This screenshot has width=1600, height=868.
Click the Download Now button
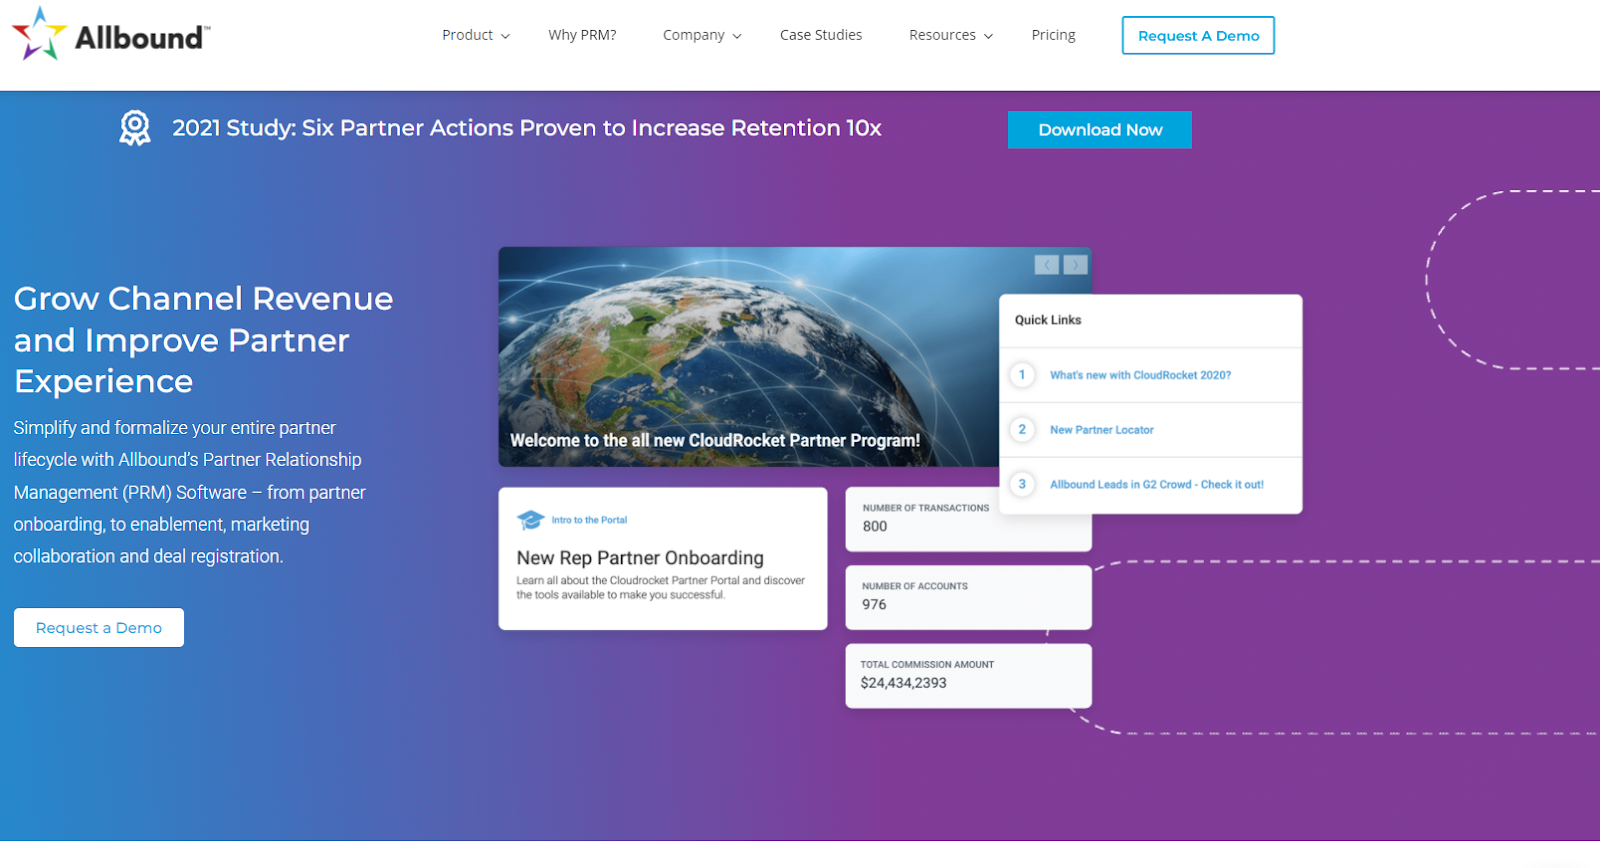(x=1100, y=130)
